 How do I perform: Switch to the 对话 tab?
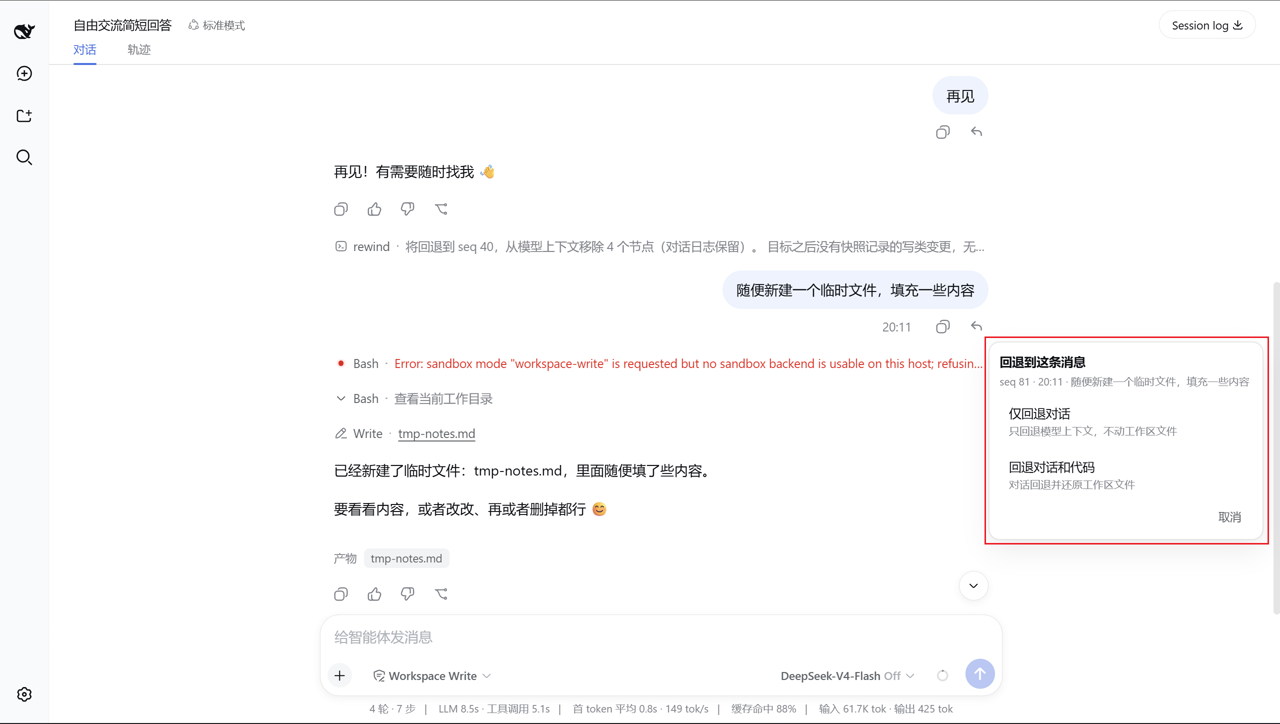coord(85,50)
